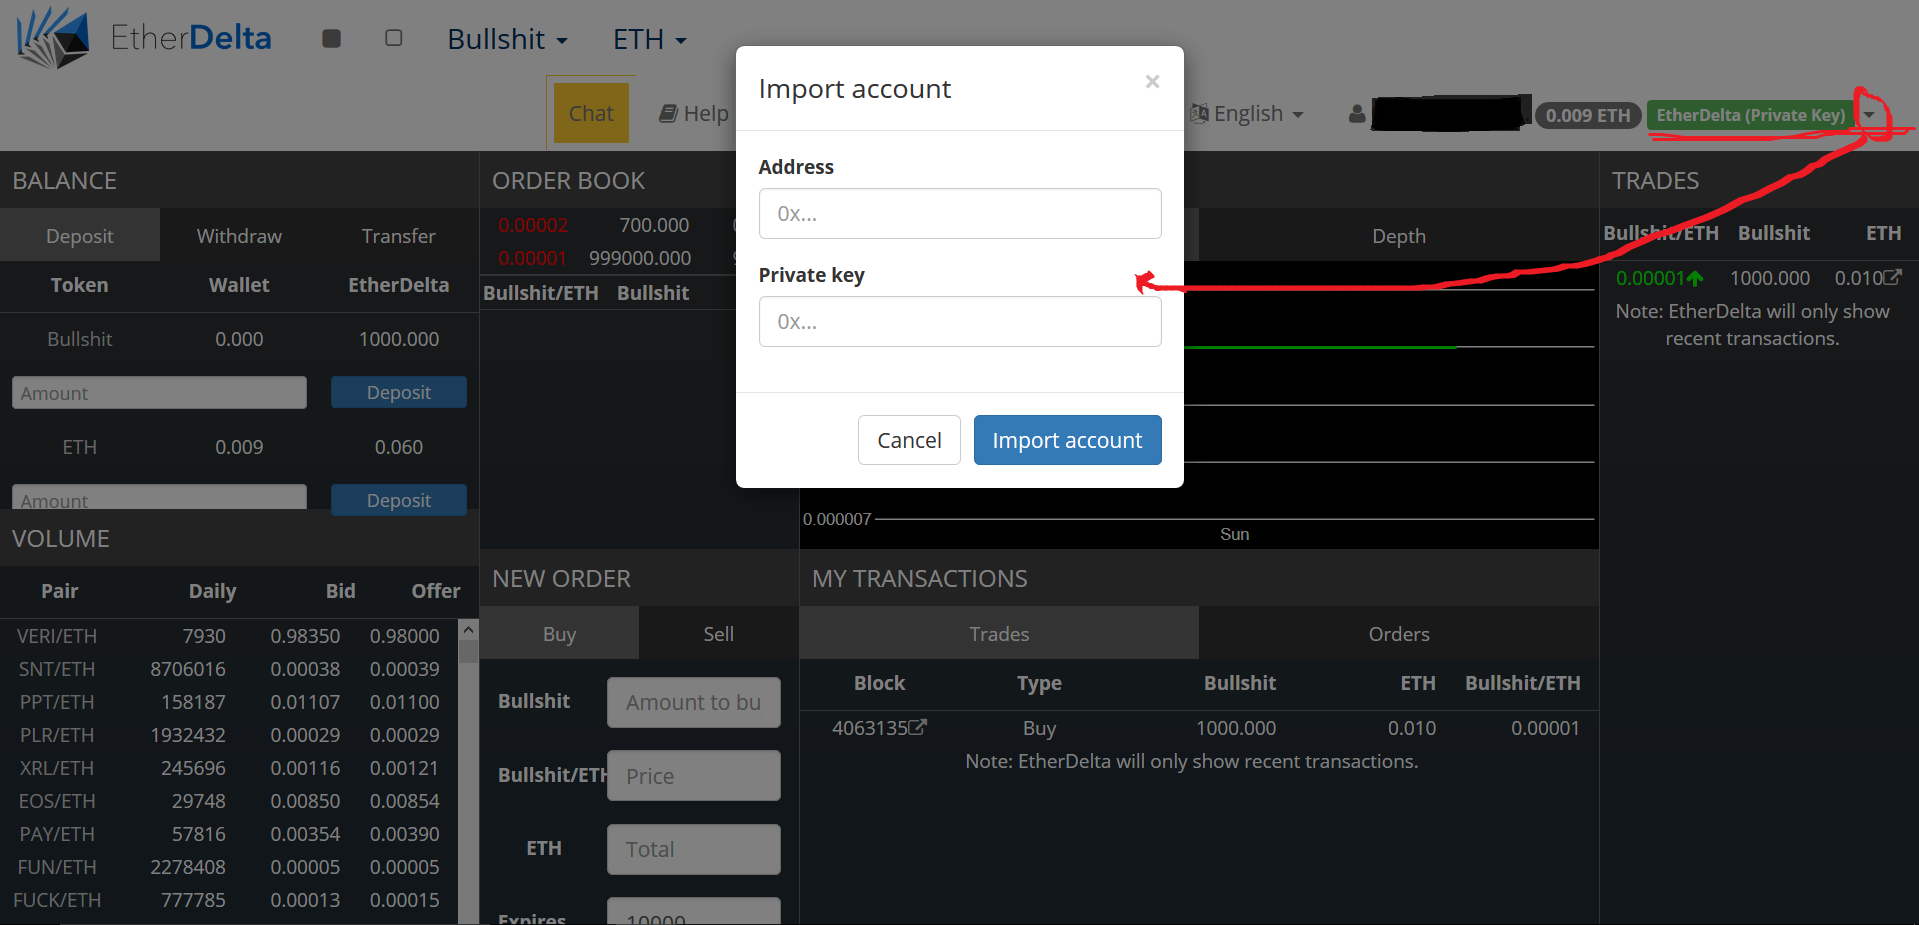Click the Cancel button in dialog
Viewport: 1919px width, 925px height.
909,440
